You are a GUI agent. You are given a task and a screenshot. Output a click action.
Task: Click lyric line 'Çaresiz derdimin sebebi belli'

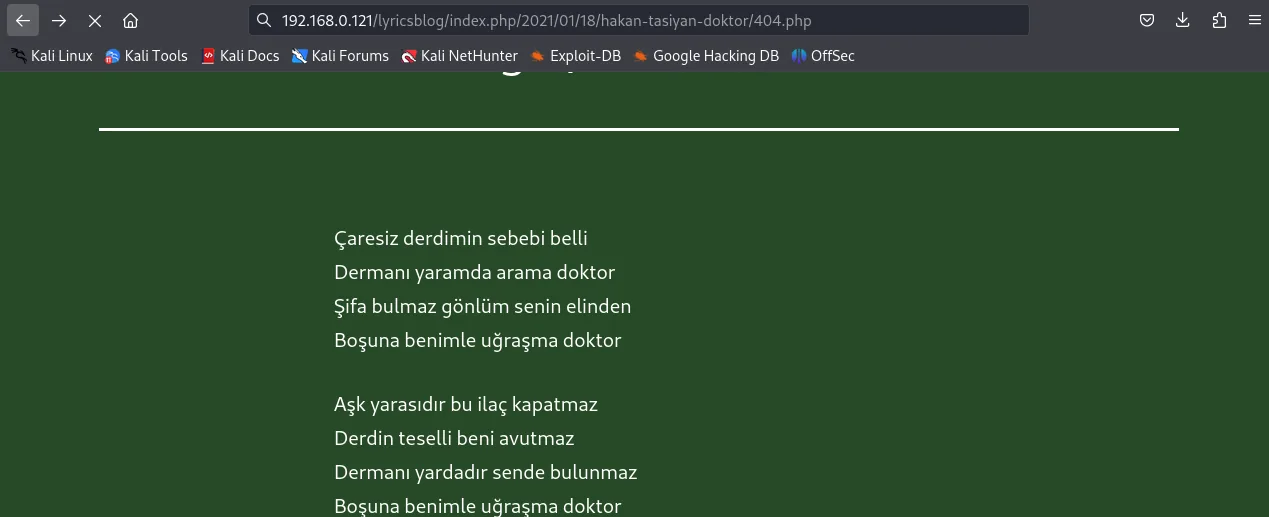pyautogui.click(x=461, y=239)
